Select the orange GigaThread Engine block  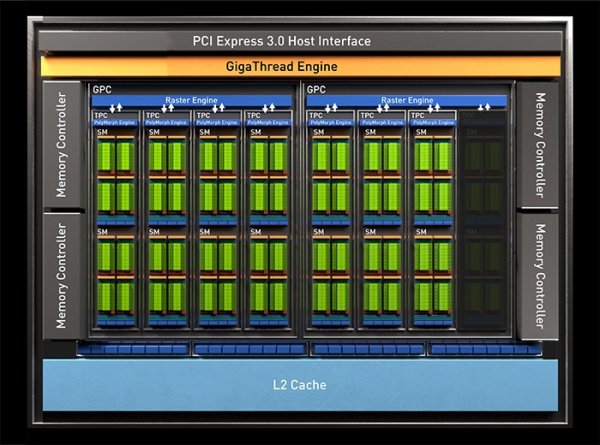click(x=301, y=67)
